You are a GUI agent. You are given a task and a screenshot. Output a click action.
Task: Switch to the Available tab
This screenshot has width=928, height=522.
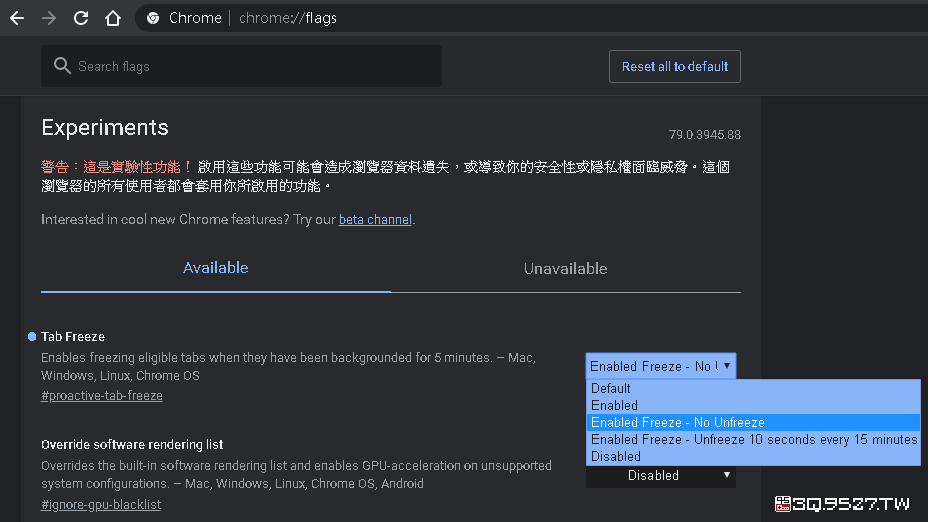[215, 268]
